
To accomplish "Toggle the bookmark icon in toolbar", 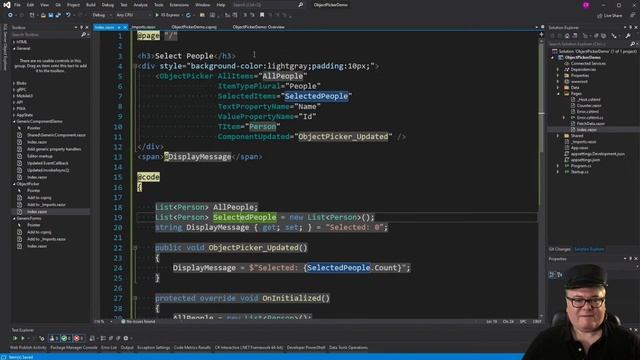I will point(262,15).
